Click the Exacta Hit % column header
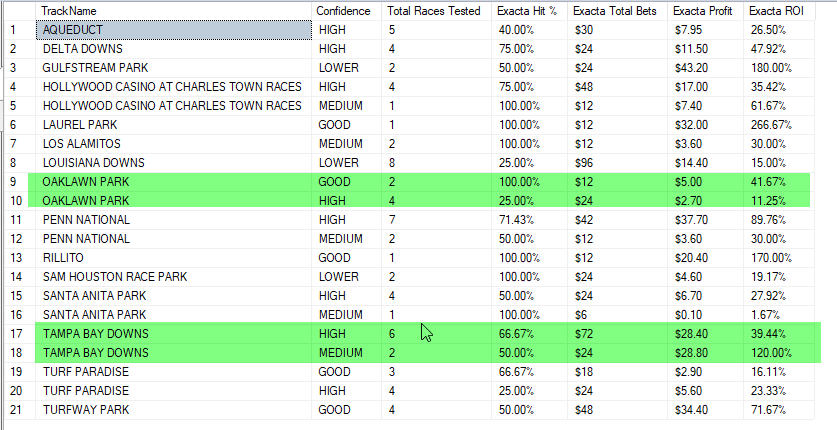This screenshot has width=837, height=430. coord(529,11)
